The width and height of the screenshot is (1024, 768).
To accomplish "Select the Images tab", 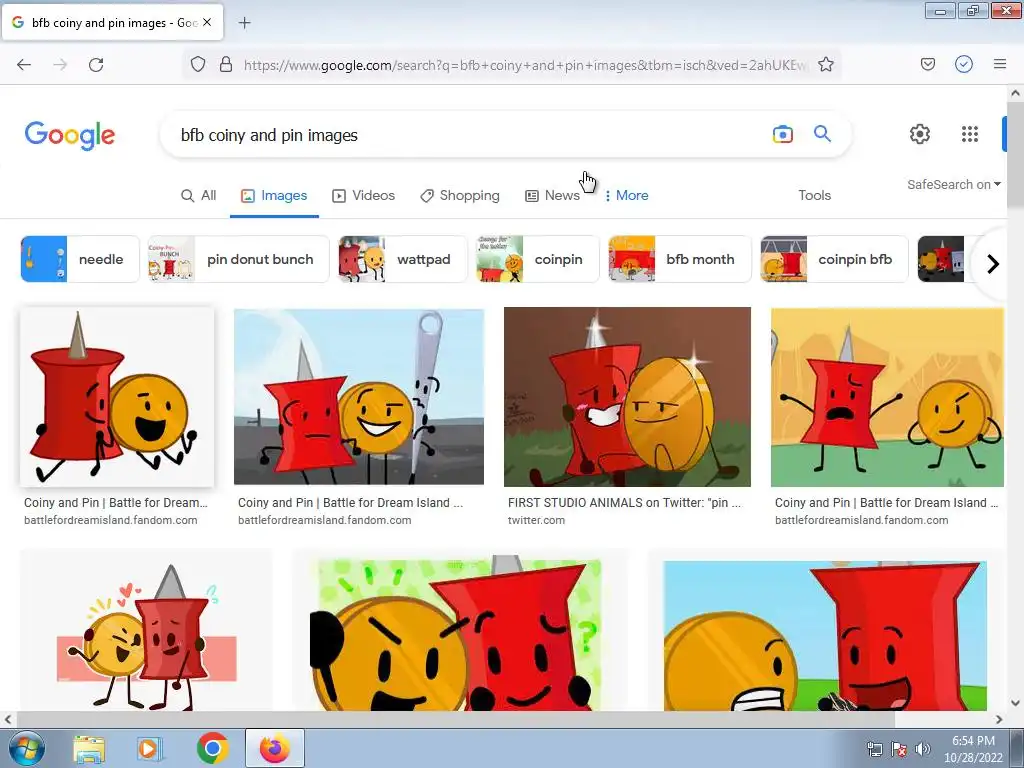I will click(x=274, y=195).
